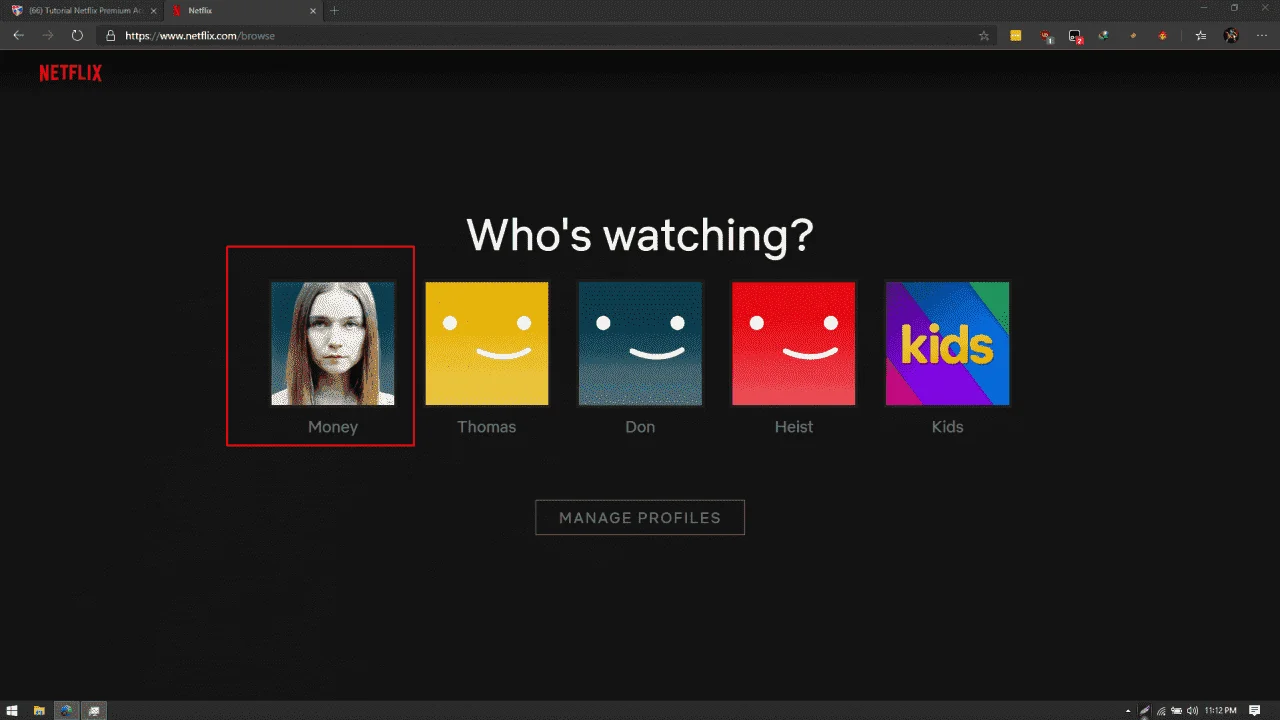Close the Tutorial Netflix Premium tab

point(152,10)
